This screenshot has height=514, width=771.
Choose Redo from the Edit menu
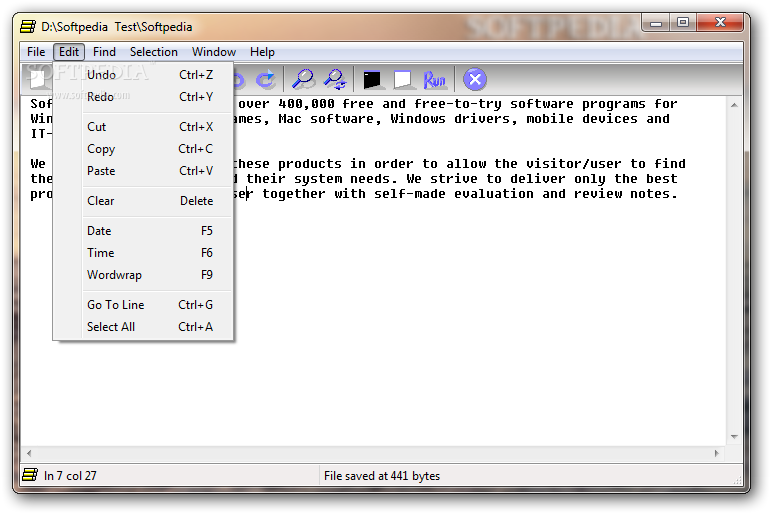click(143, 97)
